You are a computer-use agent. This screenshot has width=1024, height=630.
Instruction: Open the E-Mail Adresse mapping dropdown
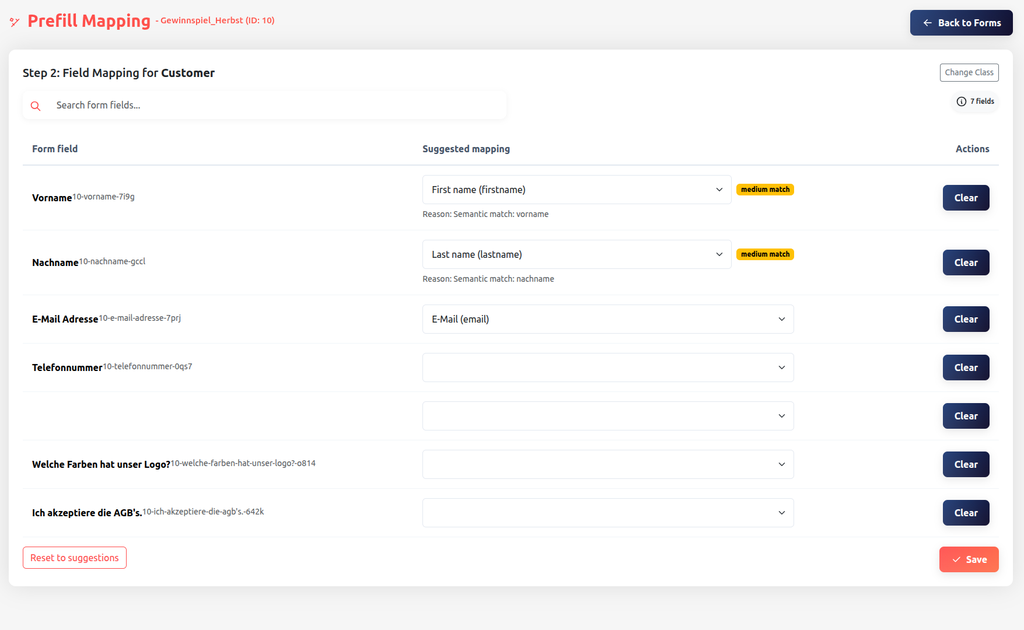tap(608, 319)
